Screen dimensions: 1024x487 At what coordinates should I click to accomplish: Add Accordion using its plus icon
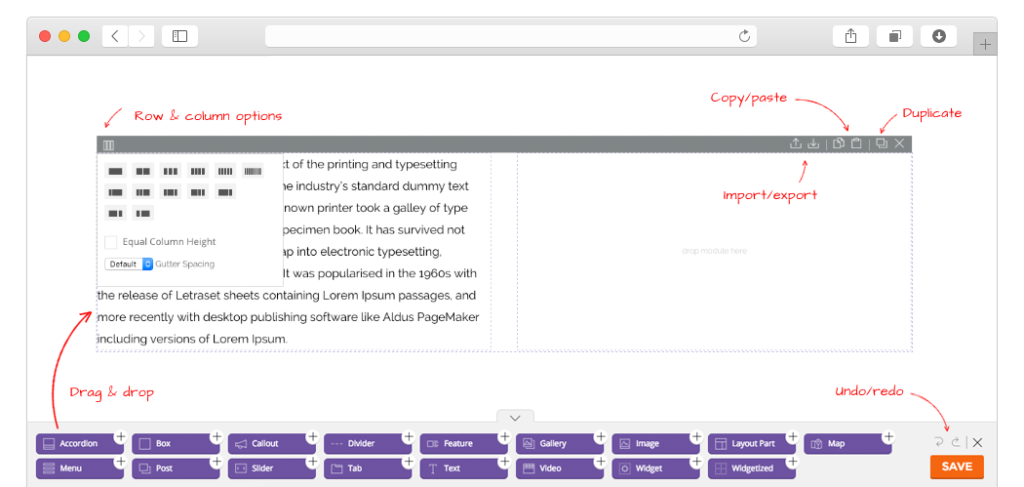(x=120, y=436)
